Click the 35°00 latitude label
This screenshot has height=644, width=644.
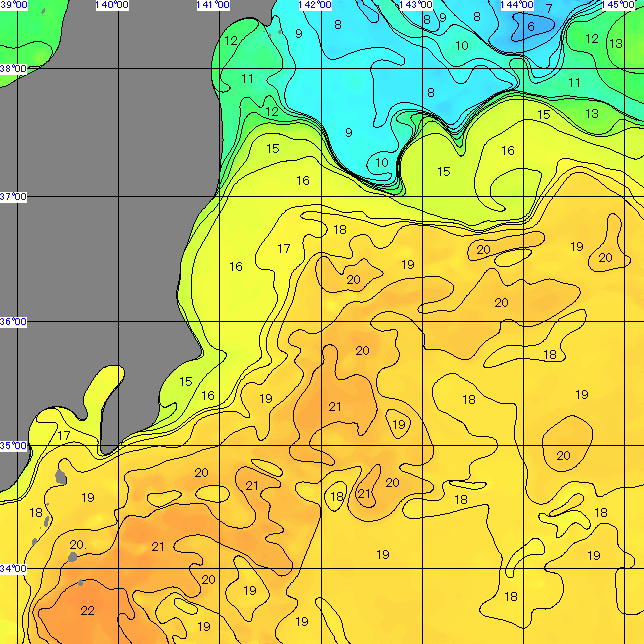tap(13, 446)
